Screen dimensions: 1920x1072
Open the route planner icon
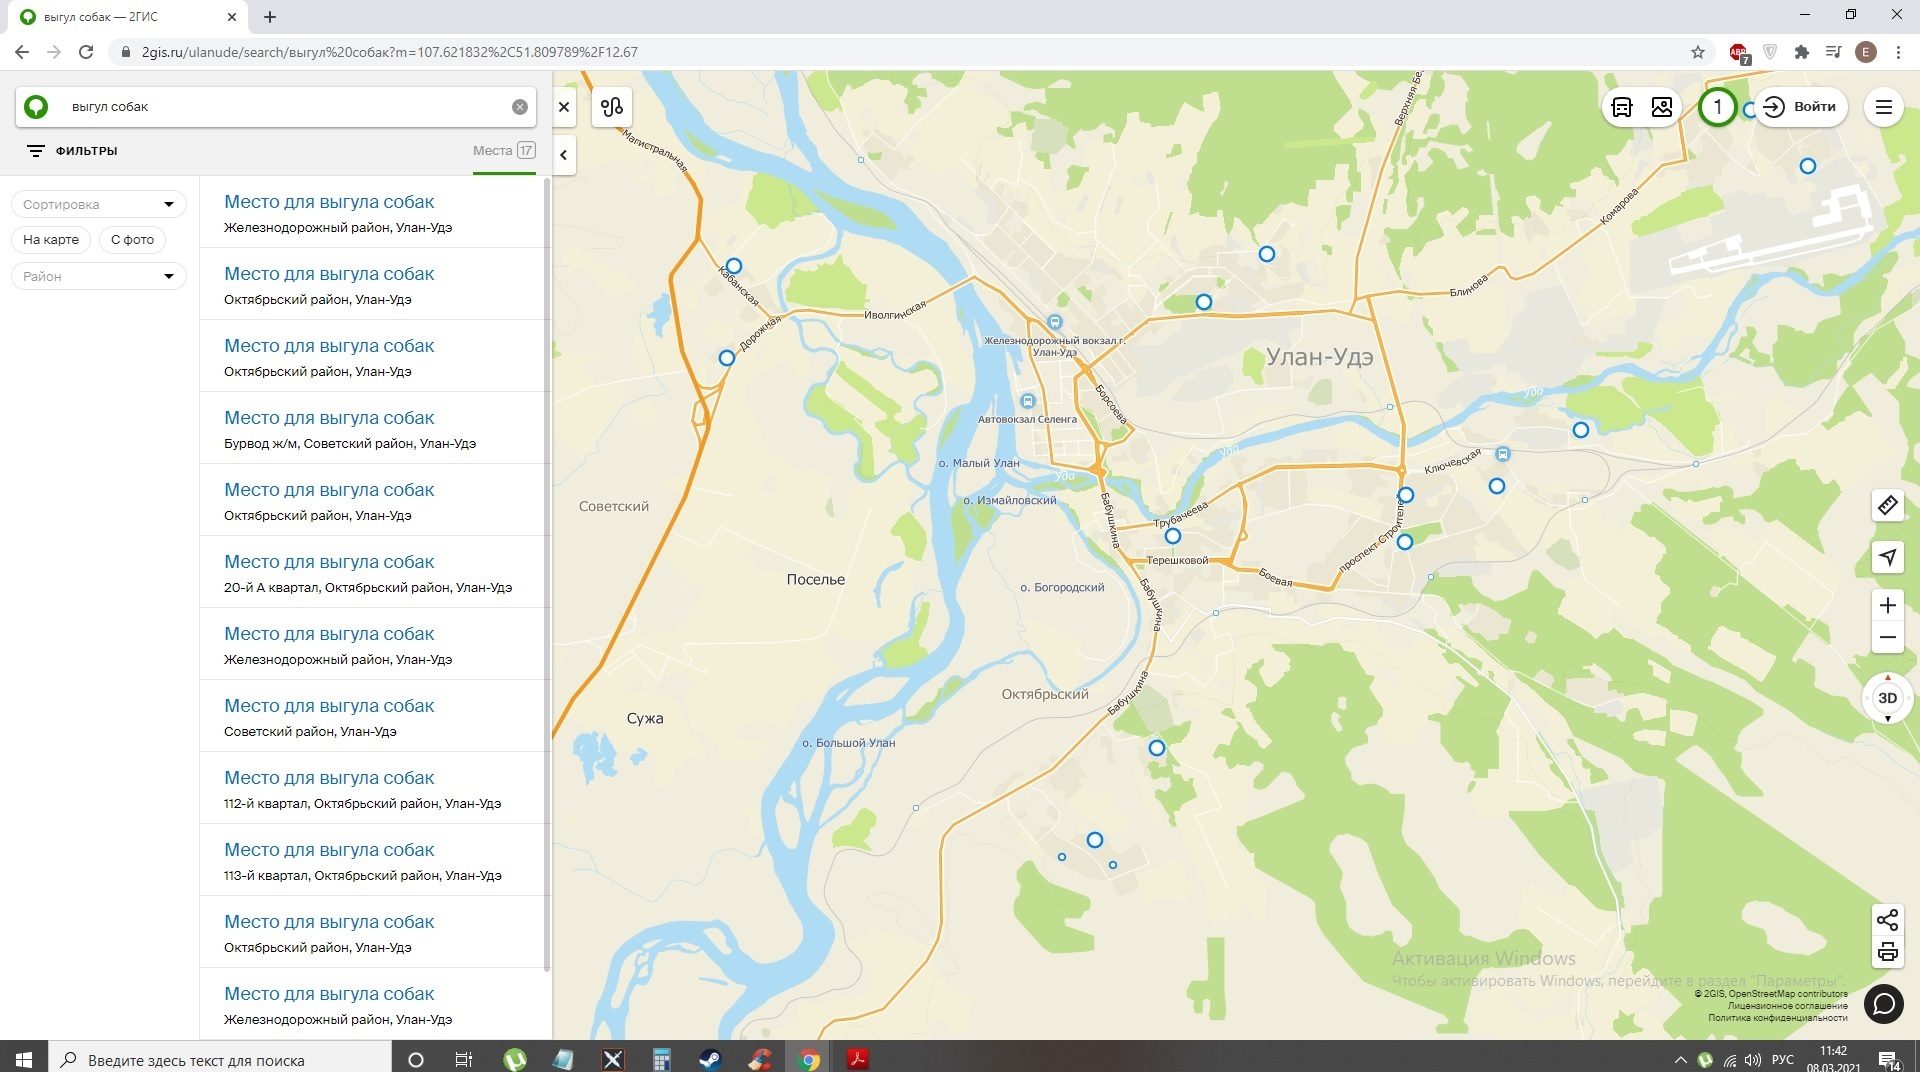click(612, 107)
